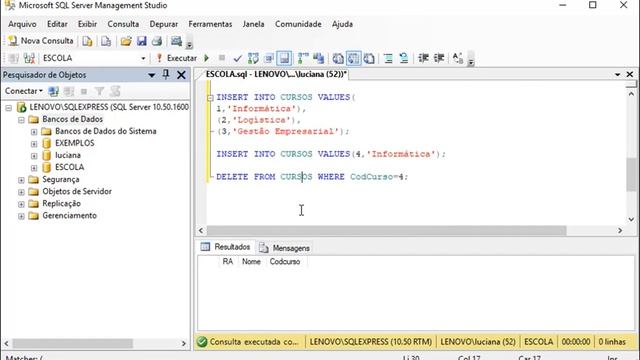Click the change connection icon
The height and width of the screenshot is (360, 640).
pos(29,58)
